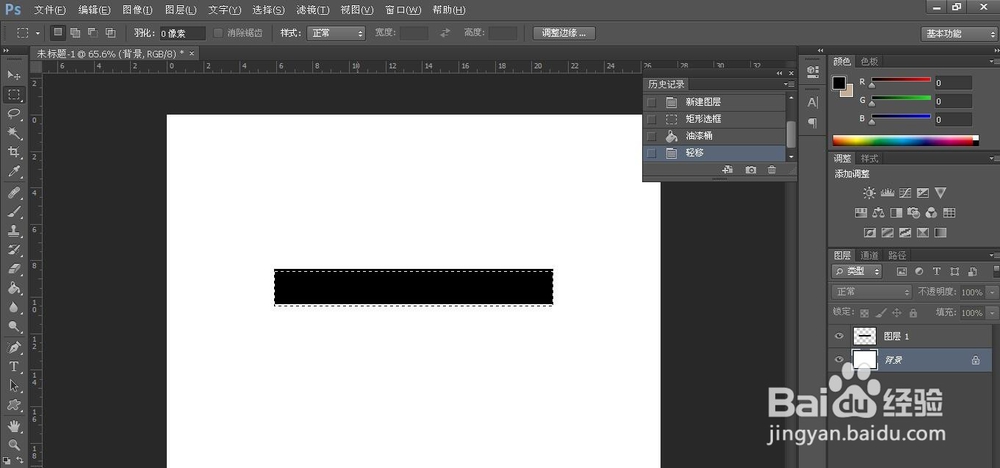Toggle visibility of 背景 layer
1000x468 pixels.
pyautogui.click(x=839, y=360)
